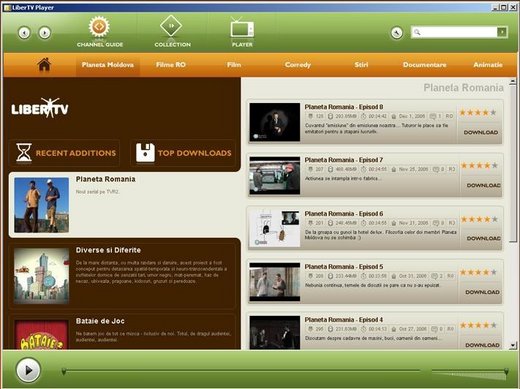Download Planeta Romania Episod 8

pyautogui.click(x=481, y=132)
